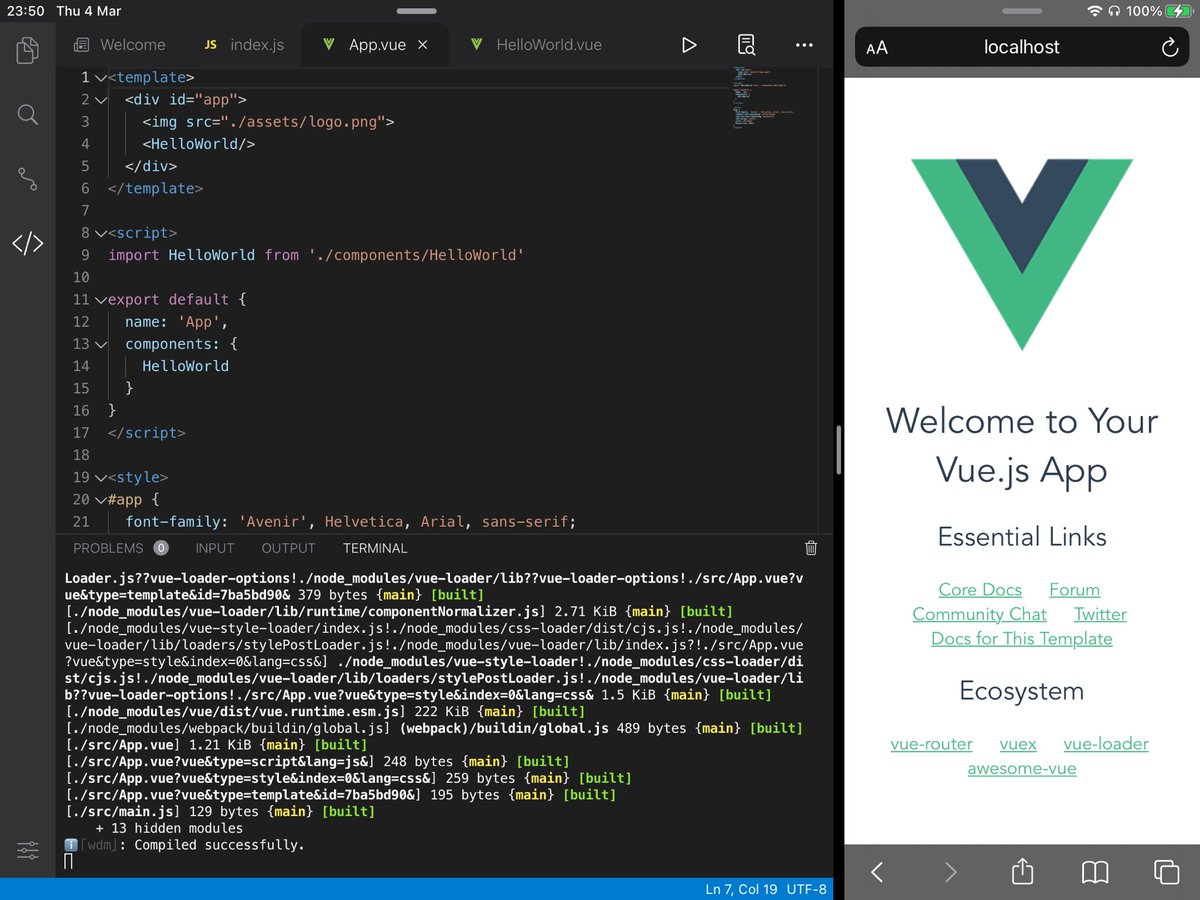Switch to the Welcome tab
This screenshot has height=900, width=1200.
121,45
